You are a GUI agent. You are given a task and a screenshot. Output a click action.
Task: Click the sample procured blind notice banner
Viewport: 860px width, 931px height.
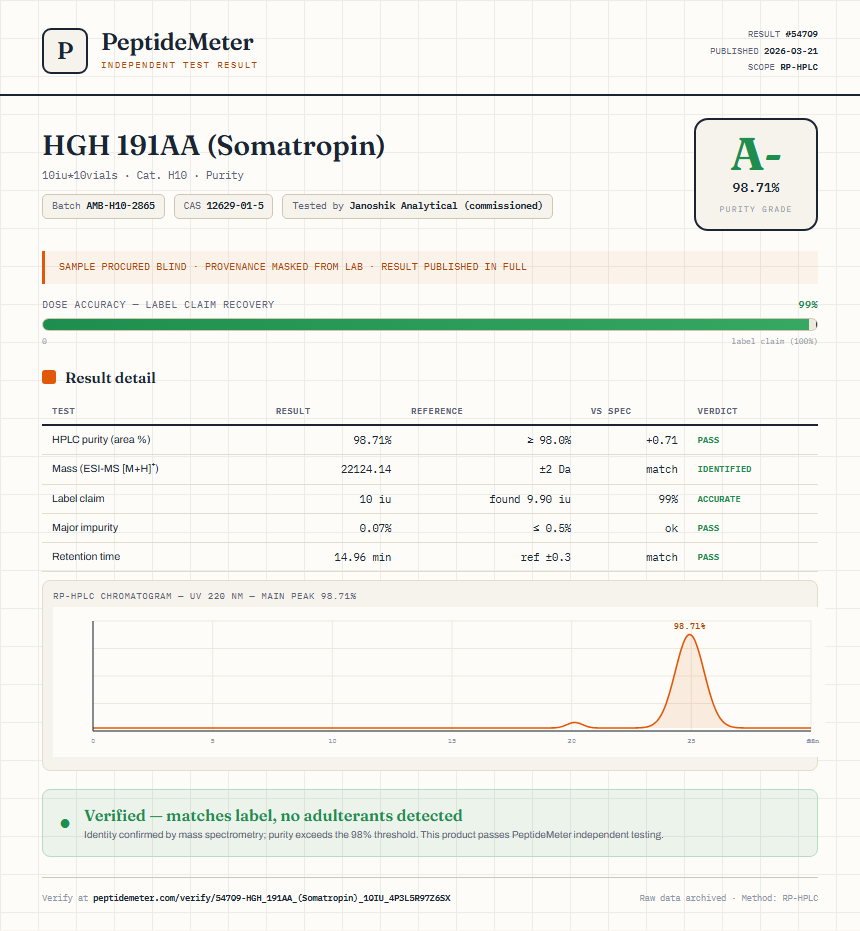(x=429, y=267)
